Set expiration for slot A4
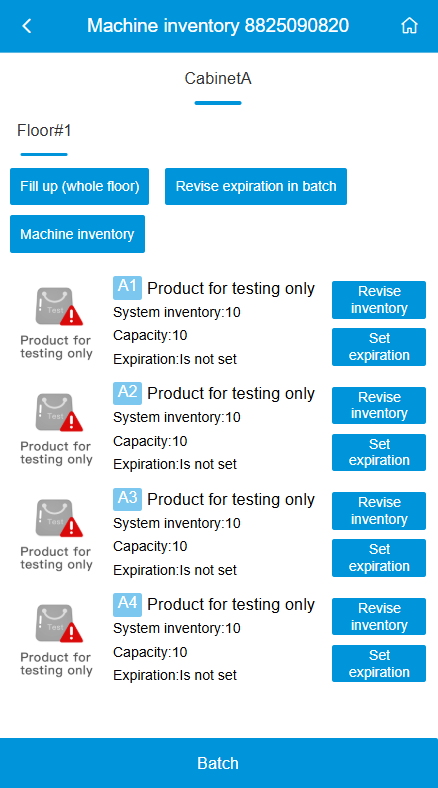438x788 pixels. tap(379, 663)
